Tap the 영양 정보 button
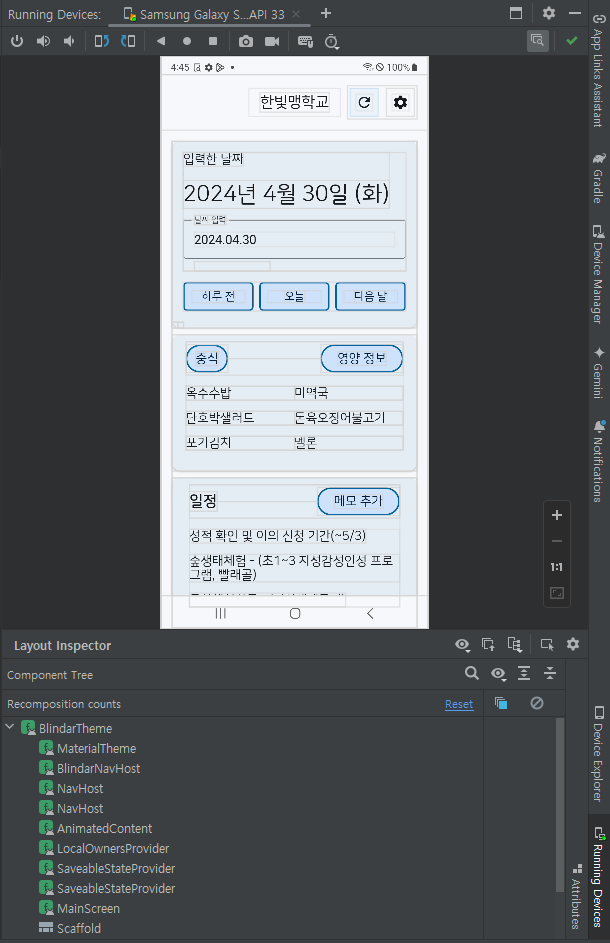Viewport: 610px width, 943px height. 361,358
